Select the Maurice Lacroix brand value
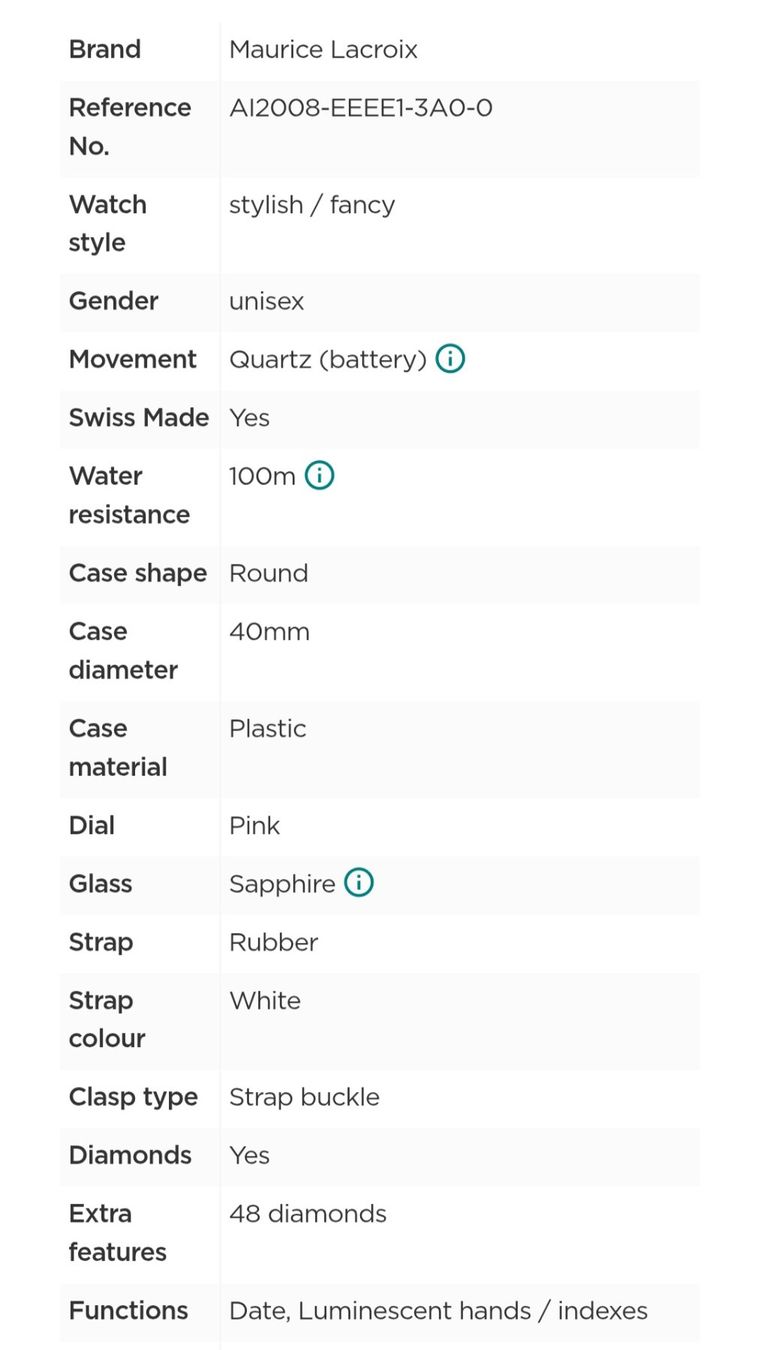 pyautogui.click(x=323, y=49)
